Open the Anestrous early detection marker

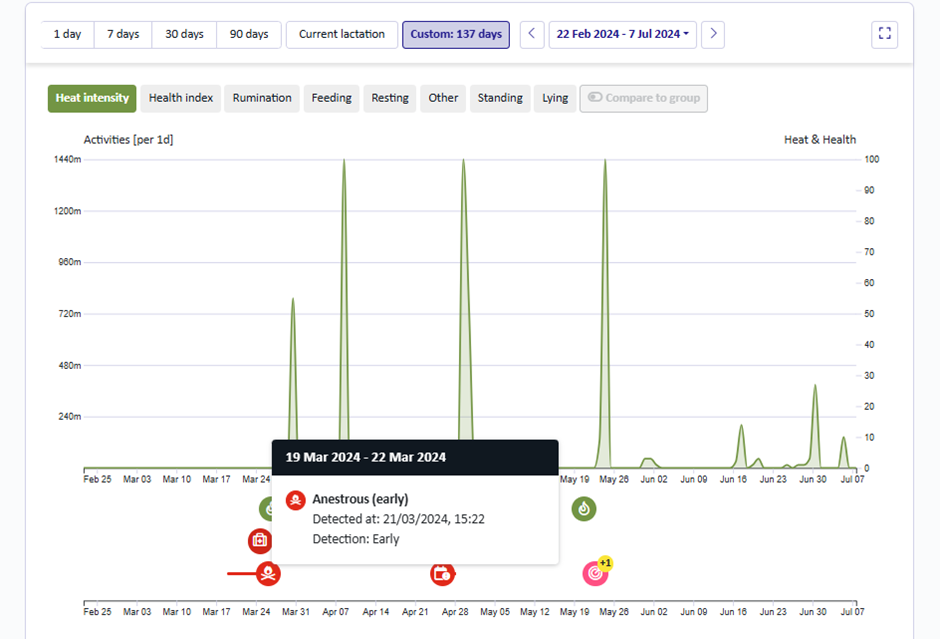point(268,574)
